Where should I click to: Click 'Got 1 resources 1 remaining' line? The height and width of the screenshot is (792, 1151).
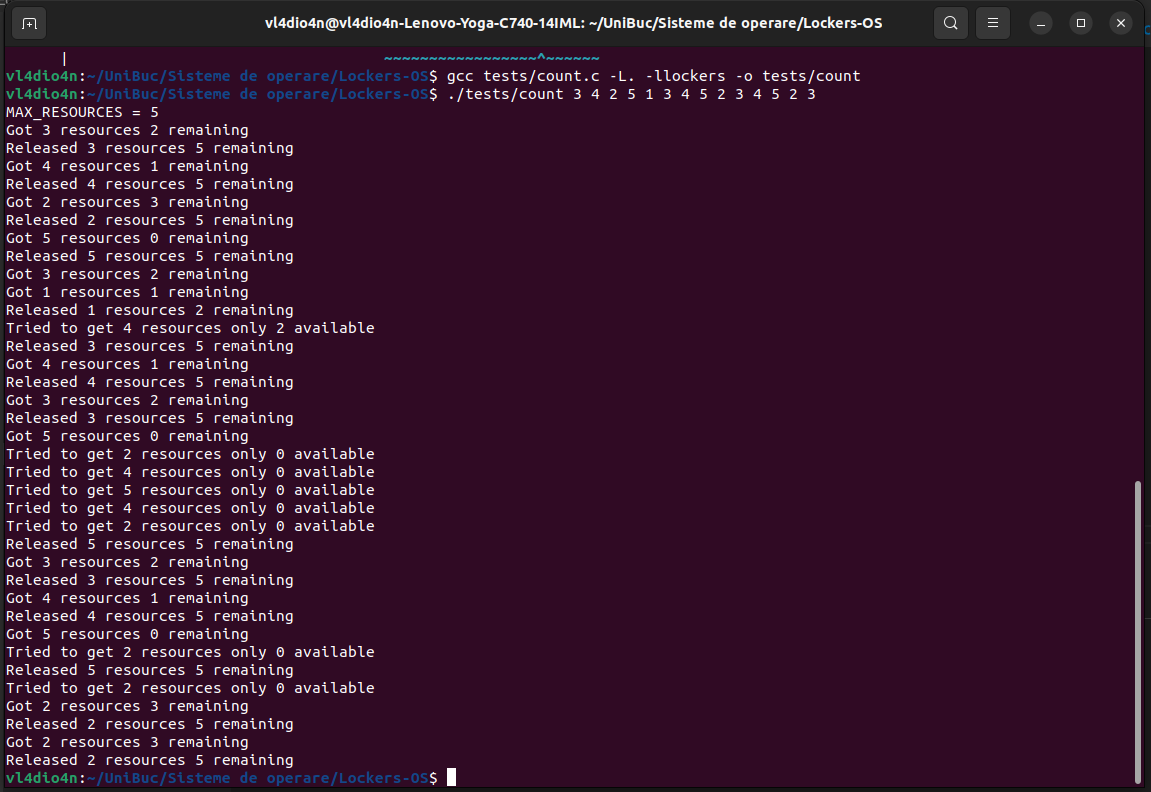tap(127, 292)
